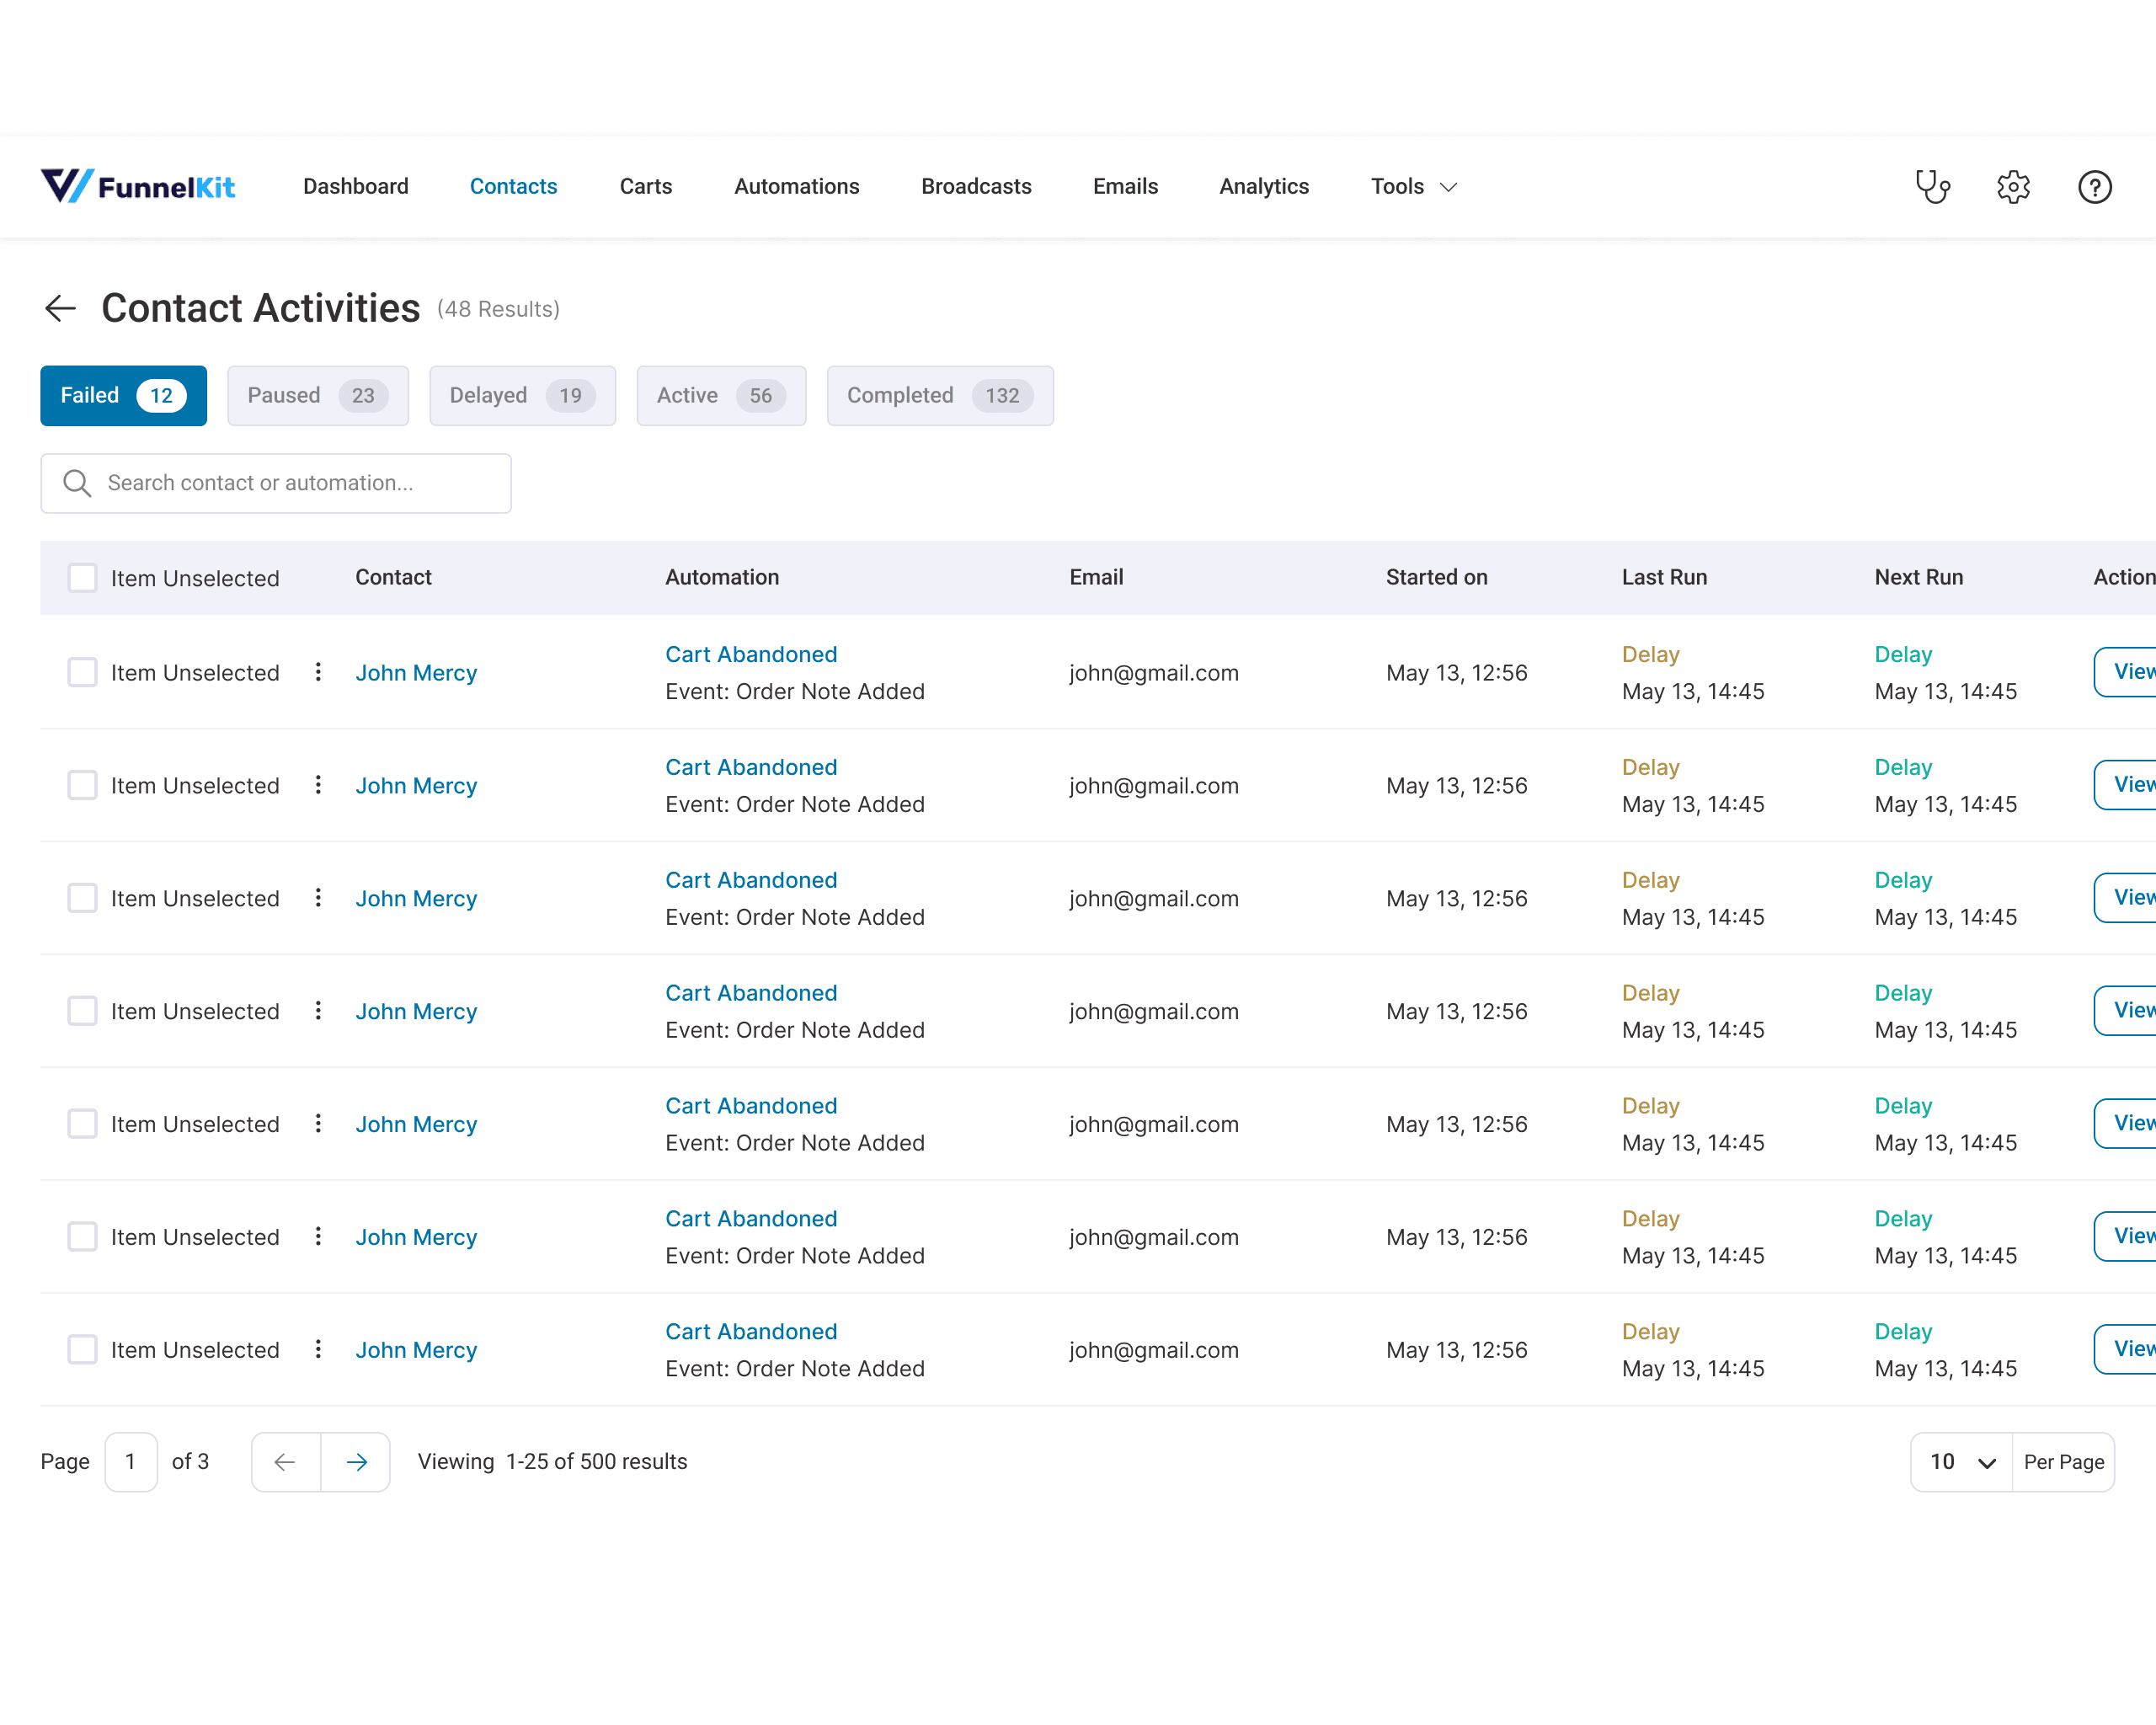
Task: Tick the select-all checkbox in table header
Action: [x=82, y=578]
